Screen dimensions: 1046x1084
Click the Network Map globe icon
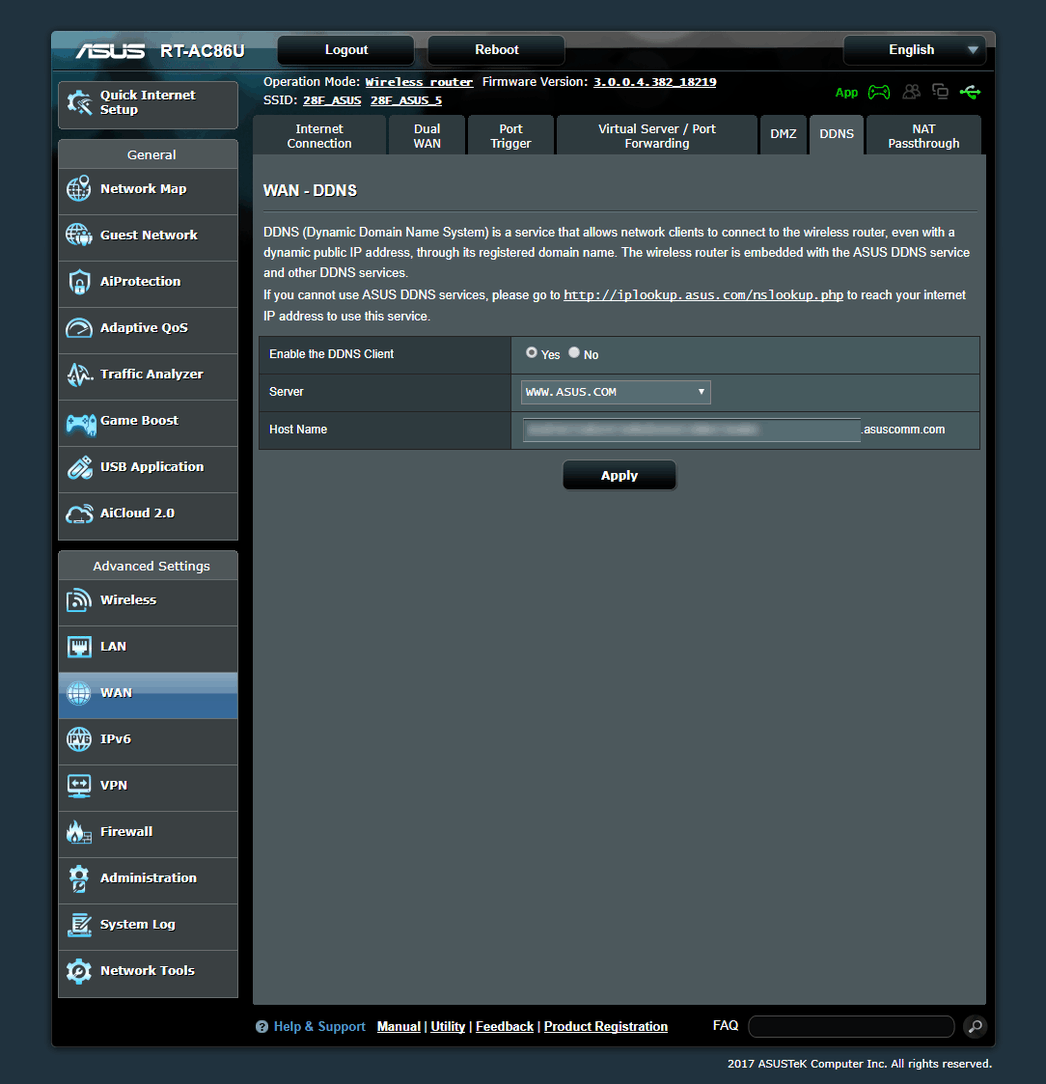(79, 189)
